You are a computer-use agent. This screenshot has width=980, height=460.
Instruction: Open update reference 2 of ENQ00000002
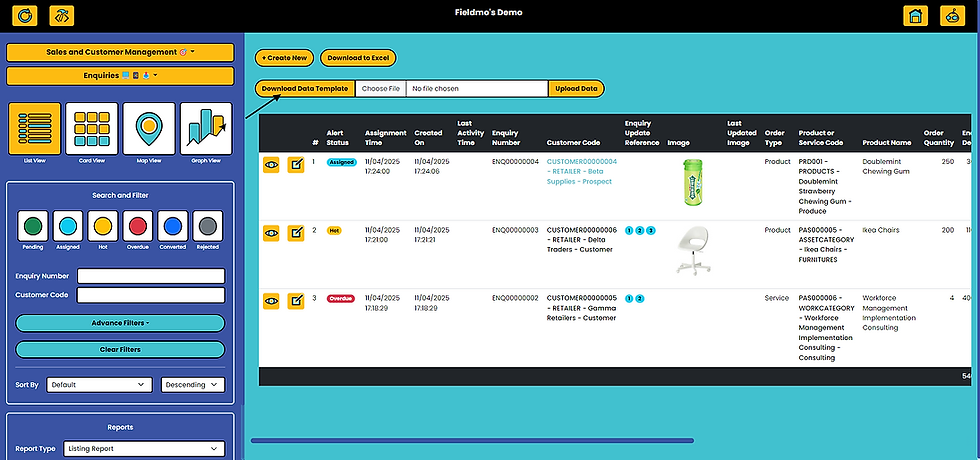(640, 299)
